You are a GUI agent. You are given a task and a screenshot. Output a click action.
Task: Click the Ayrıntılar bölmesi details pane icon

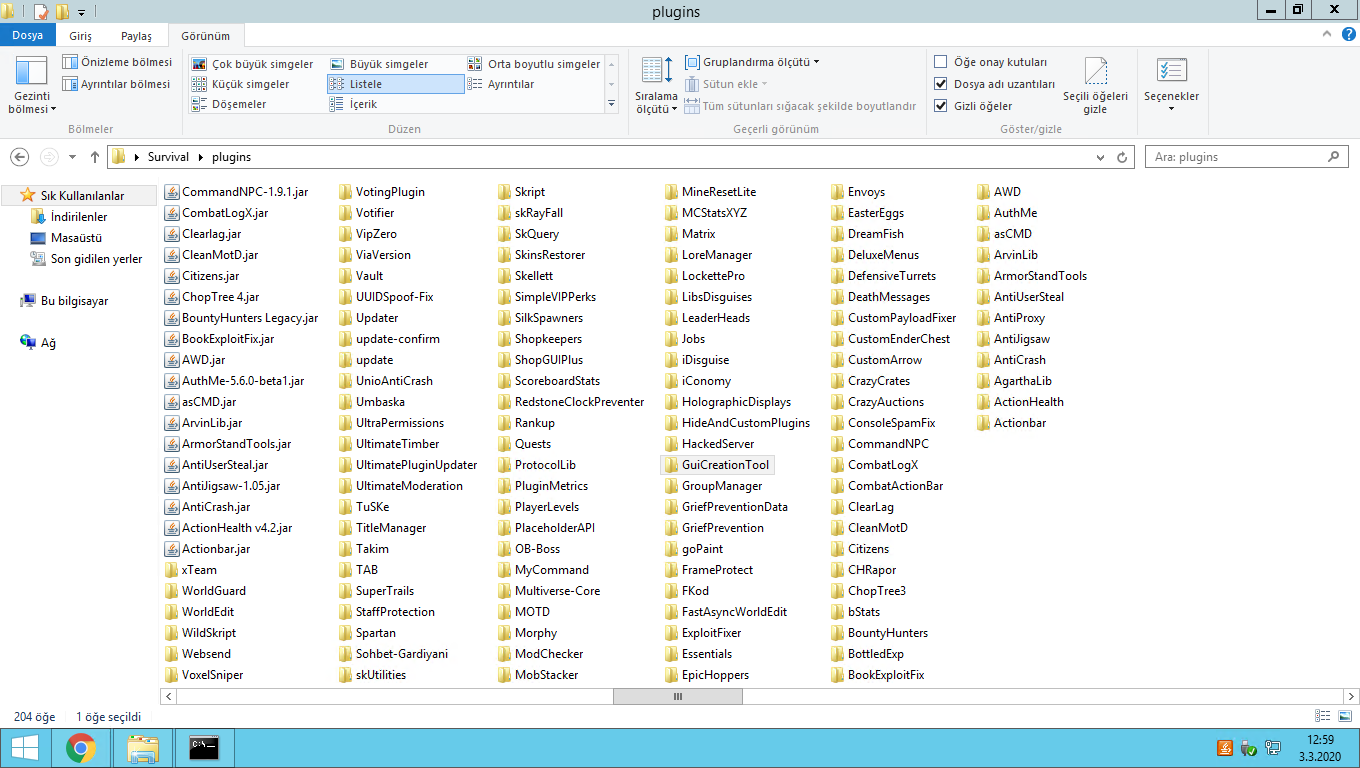70,84
